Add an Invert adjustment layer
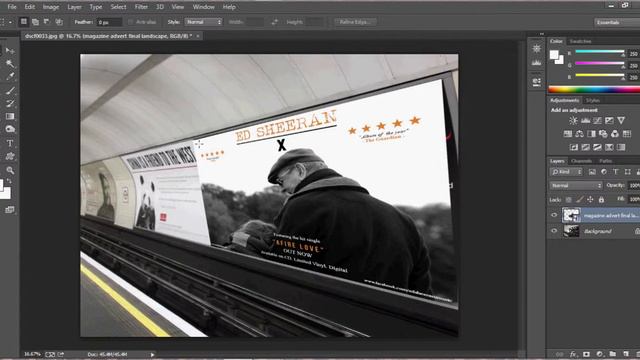Viewport: 640px width, 360px height. [x=573, y=147]
